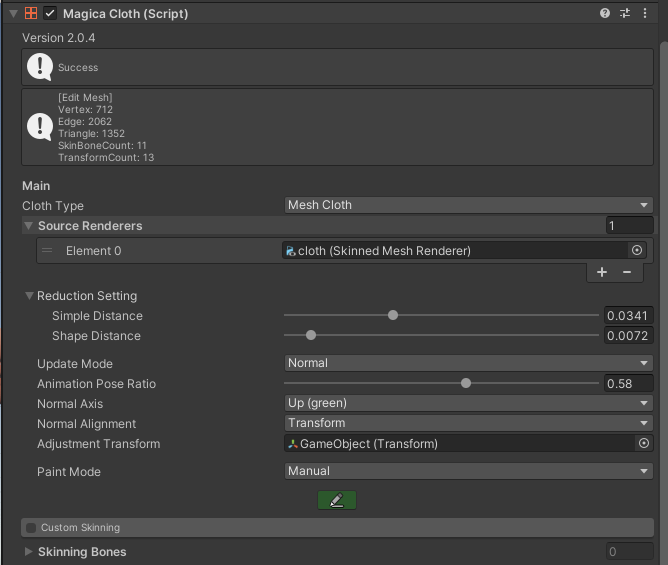Viewport: 668px width, 565px height.
Task: Click the Update Mode label
Action: [x=75, y=364]
